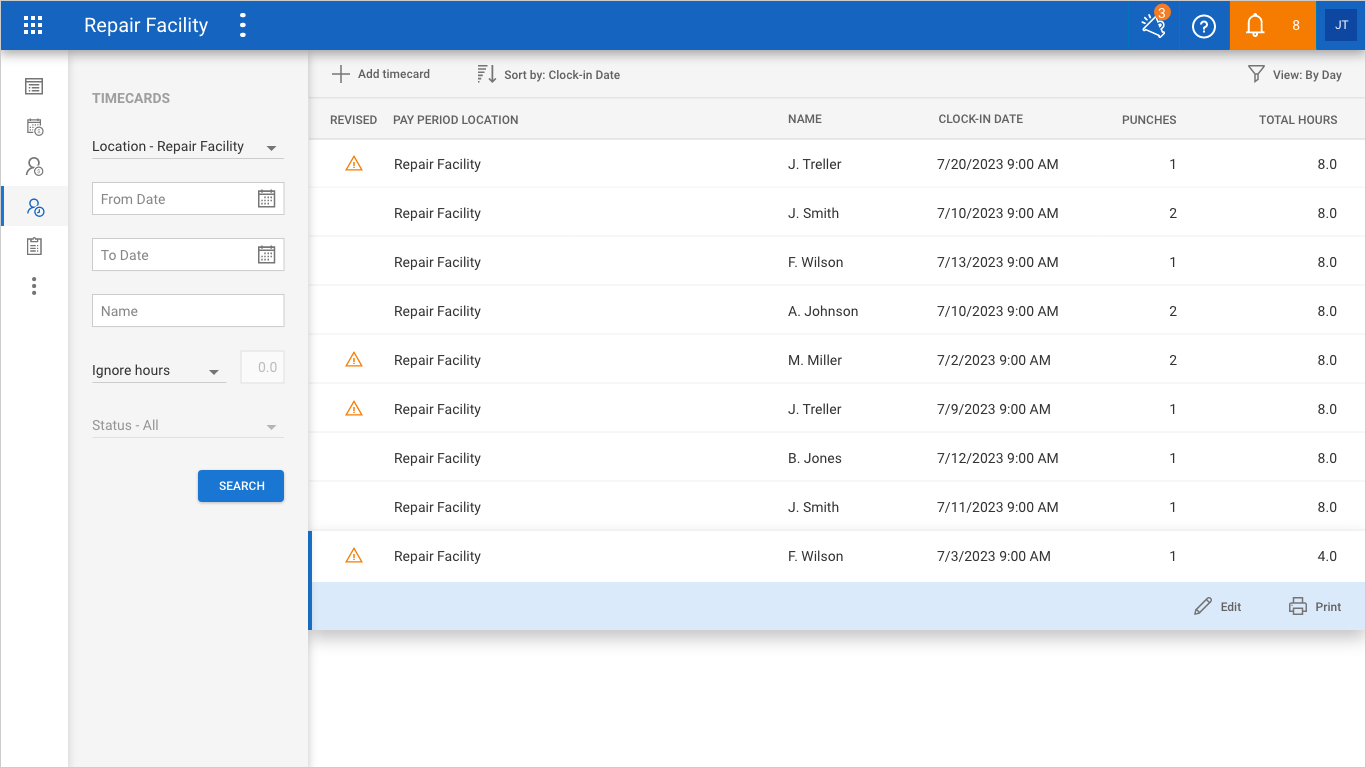Click the PAY PERIOD LOCATION column header
The image size is (1366, 768).
coord(455,120)
